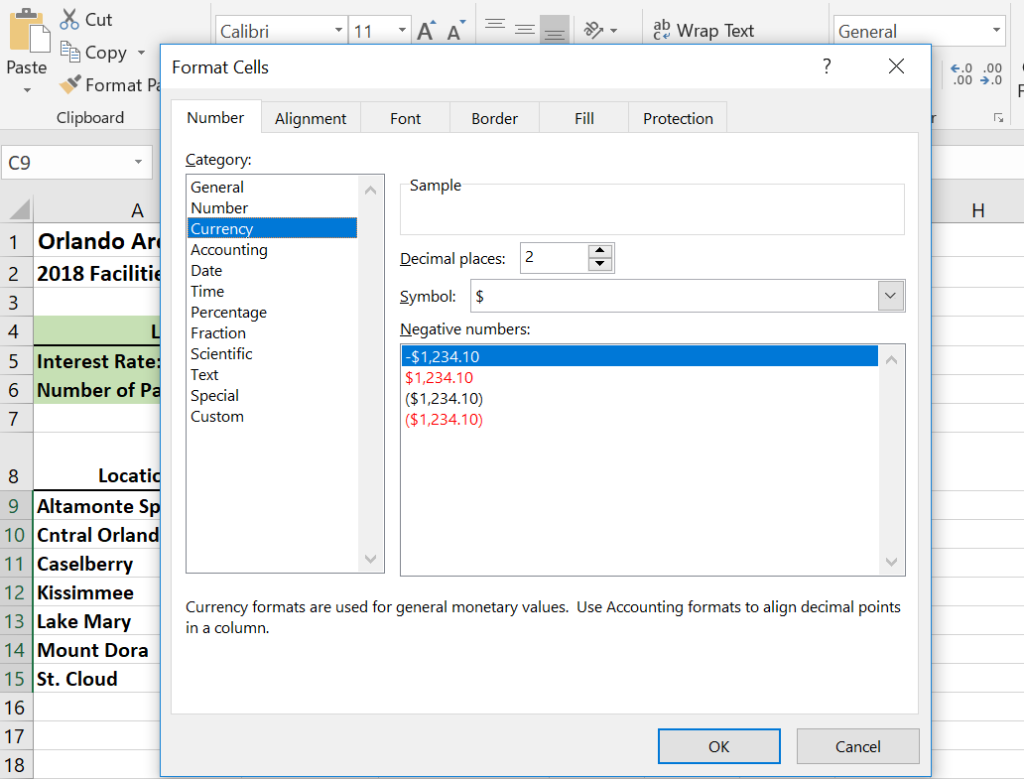Select Text in Category list
This screenshot has width=1024, height=779.
tap(272, 375)
